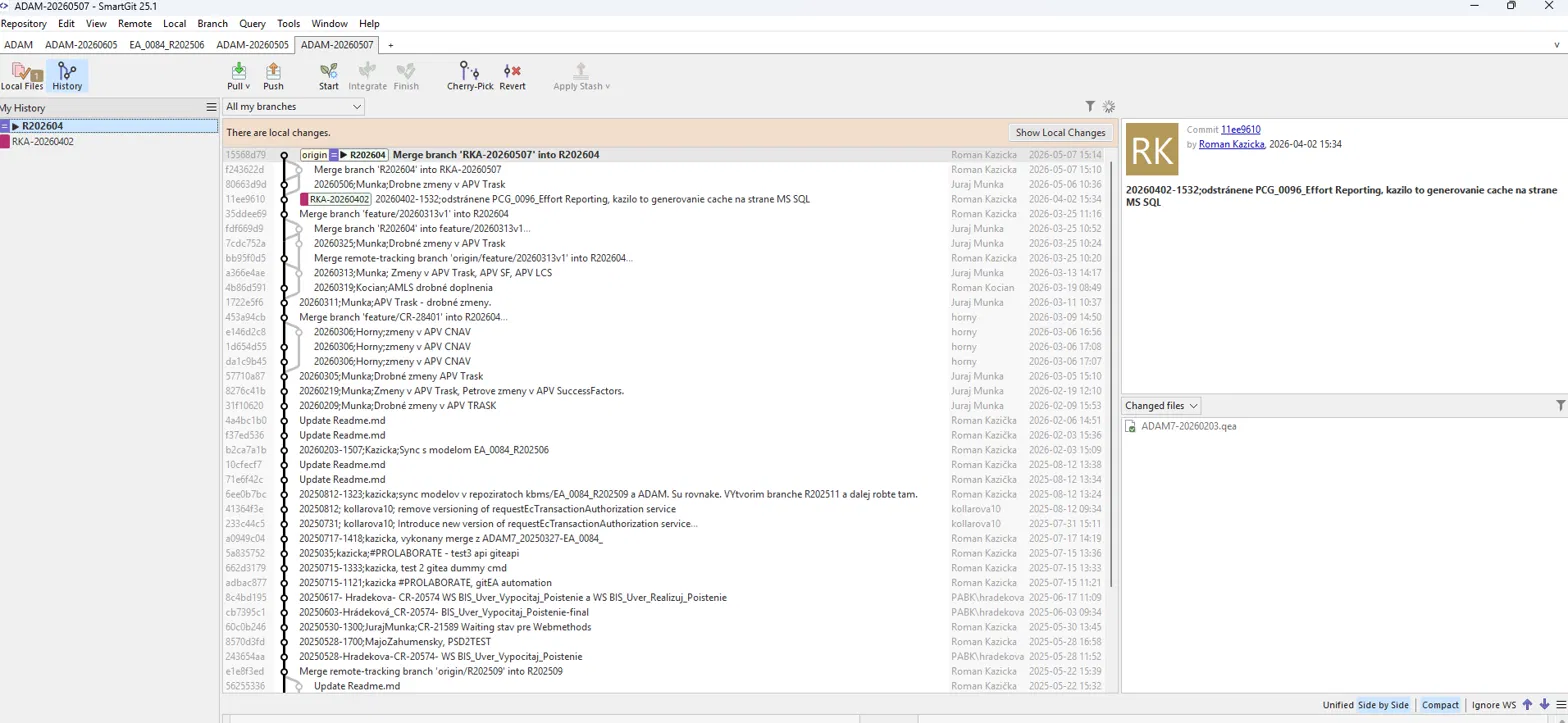Switch to the ADAM repository tab

(19, 45)
